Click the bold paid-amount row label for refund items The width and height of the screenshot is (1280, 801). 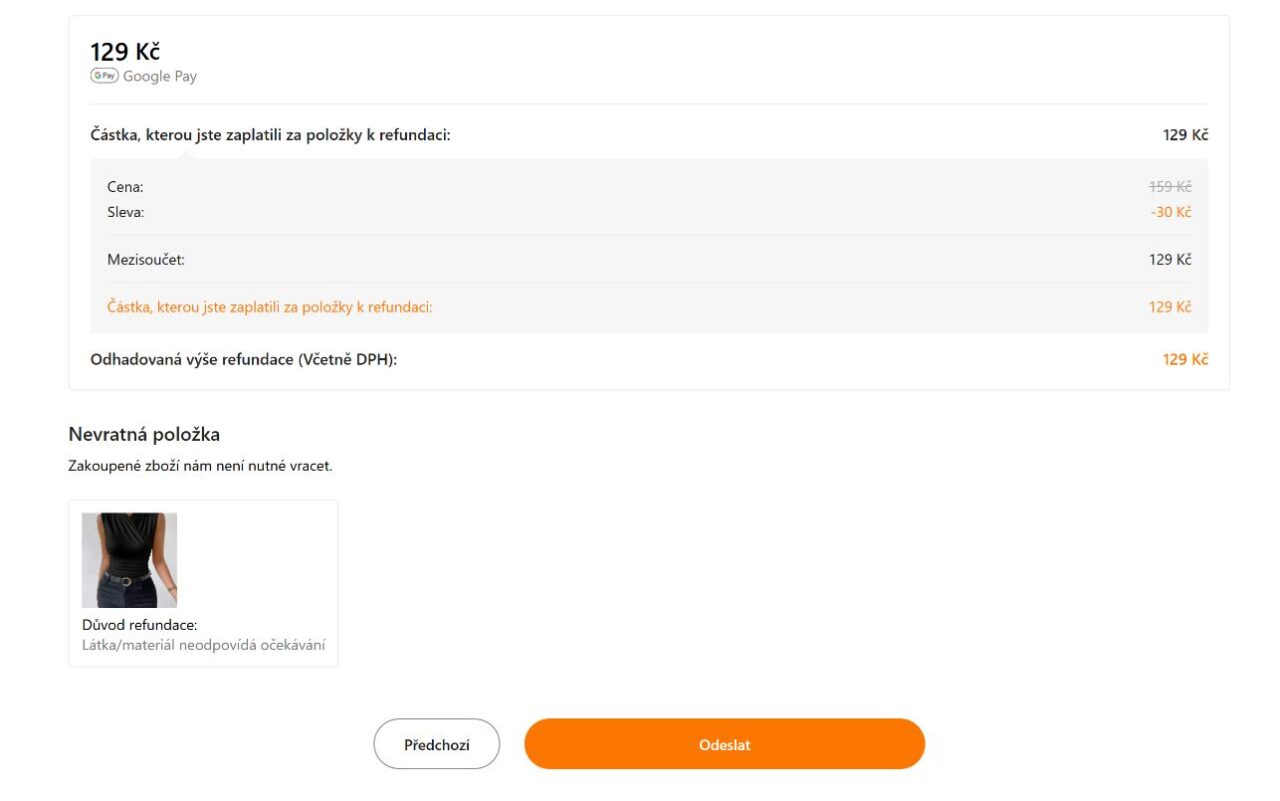[x=270, y=135]
